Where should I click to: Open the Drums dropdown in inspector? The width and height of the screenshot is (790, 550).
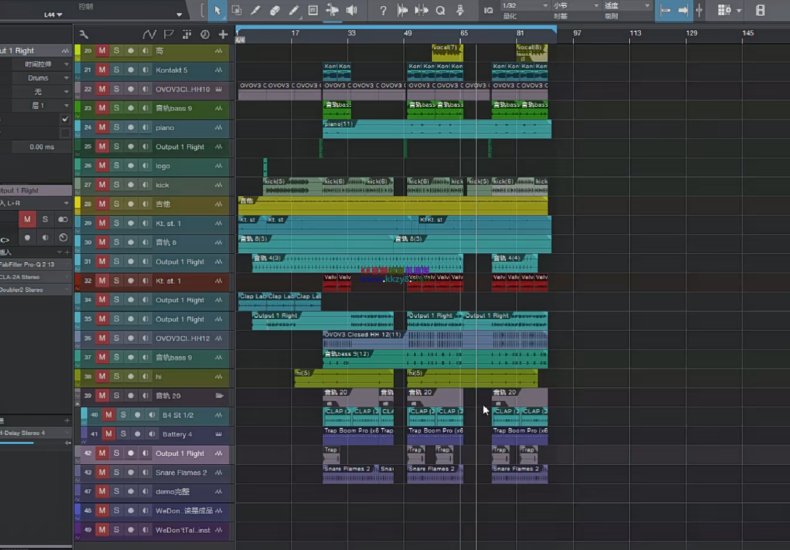click(x=40, y=77)
